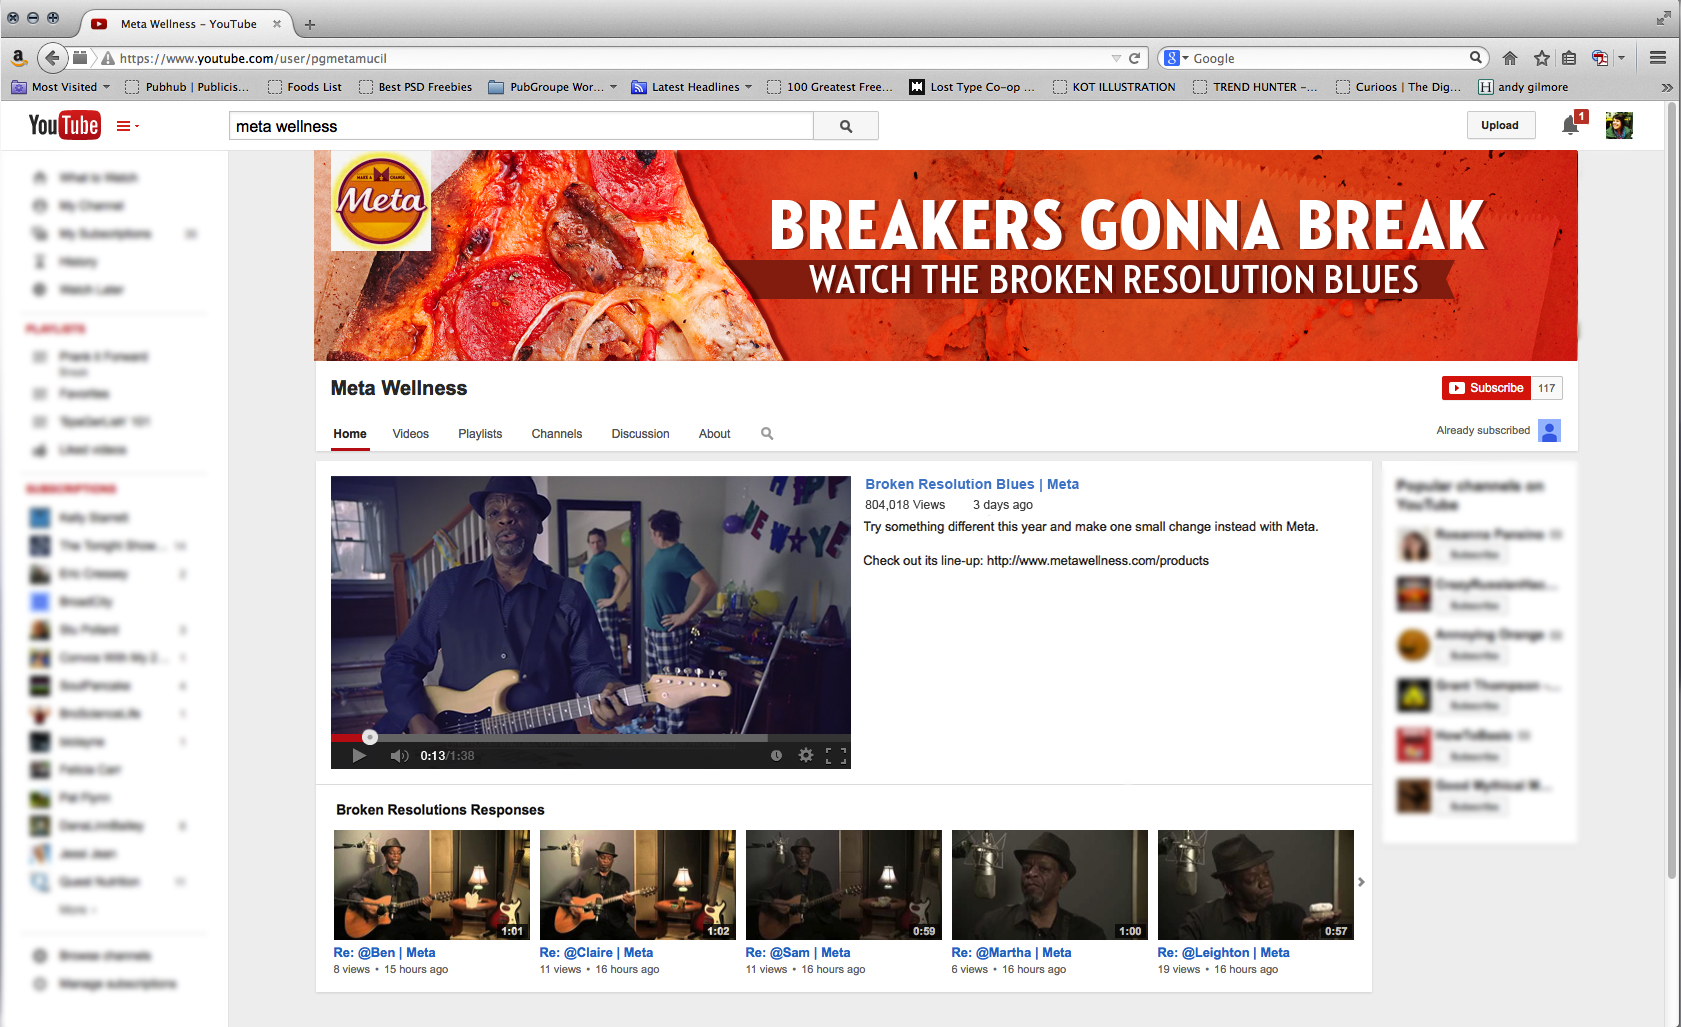Show next videos with the carousel arrow
The image size is (1681, 1027).
(1361, 882)
